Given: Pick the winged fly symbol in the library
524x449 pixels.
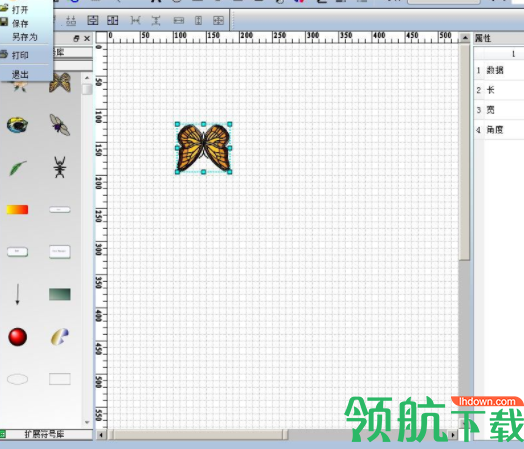Looking at the screenshot, I should (60, 125).
